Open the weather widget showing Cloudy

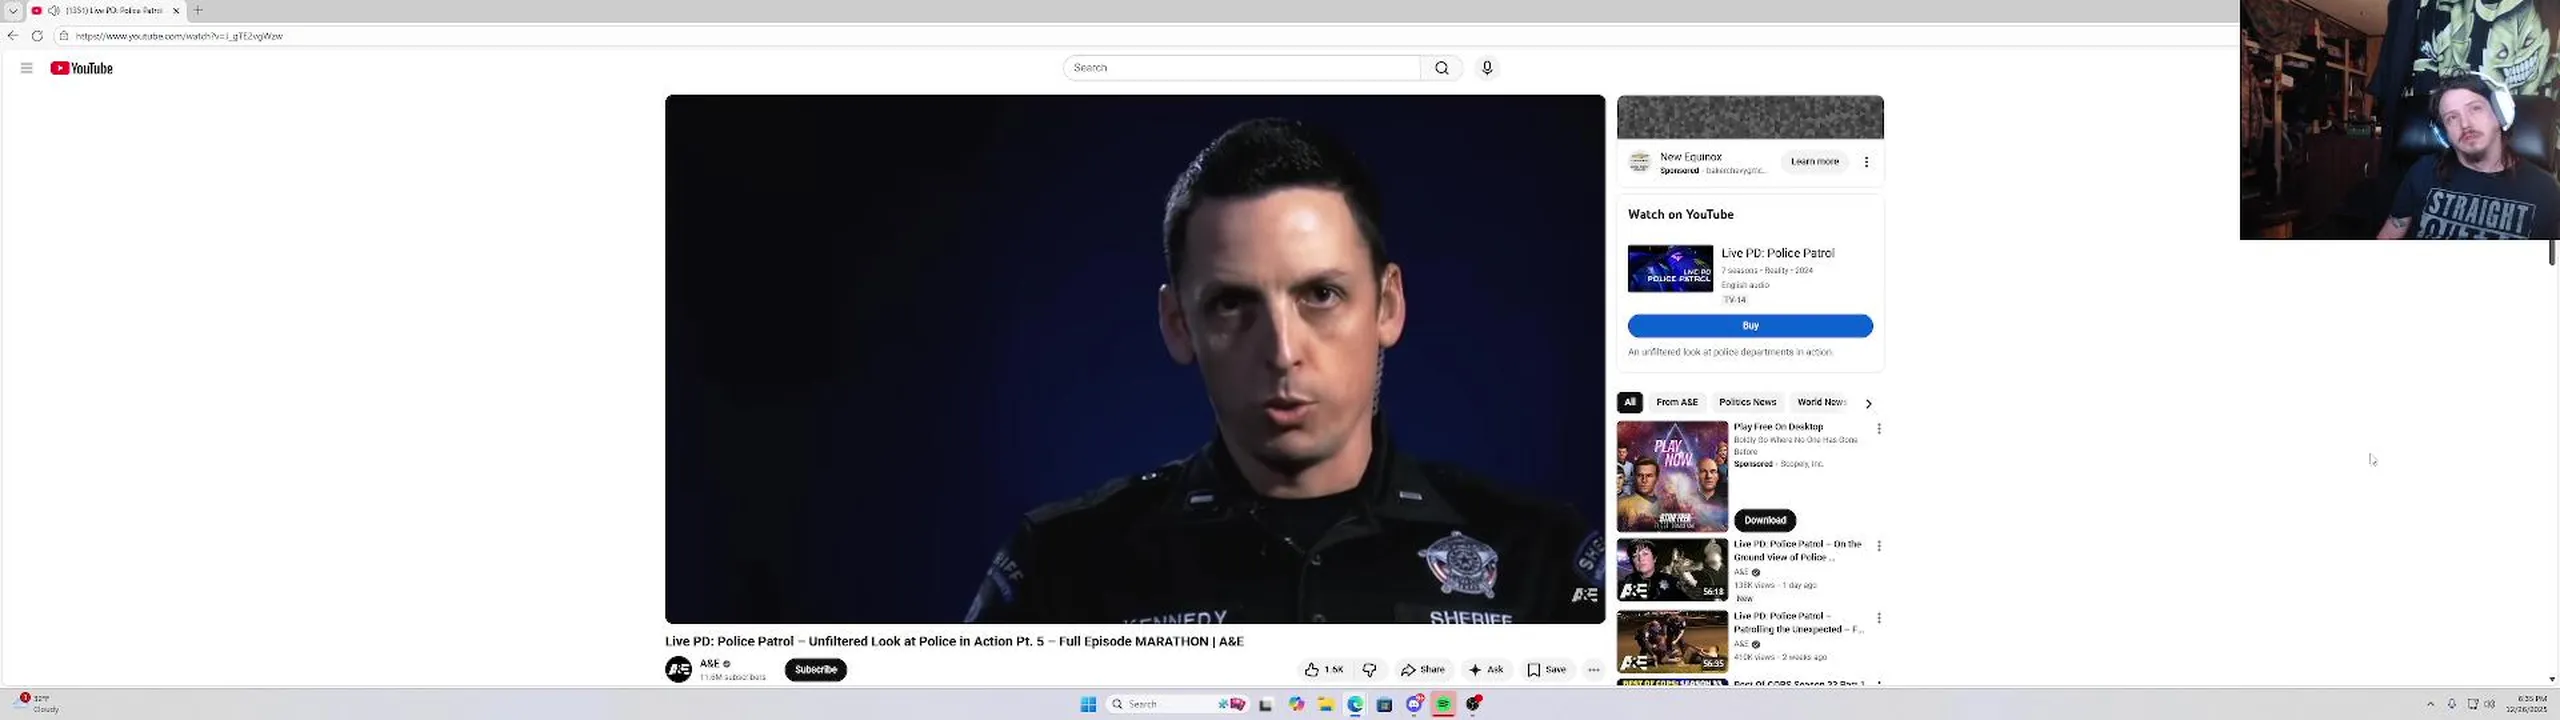(38, 704)
